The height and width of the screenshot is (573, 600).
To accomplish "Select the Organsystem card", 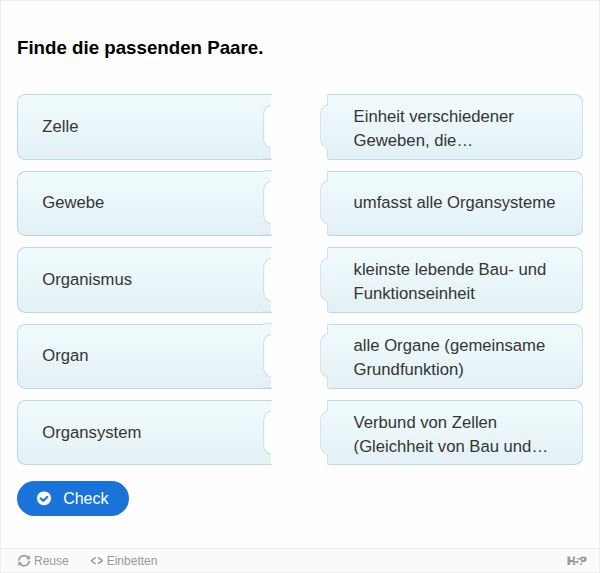I will coord(144,433).
